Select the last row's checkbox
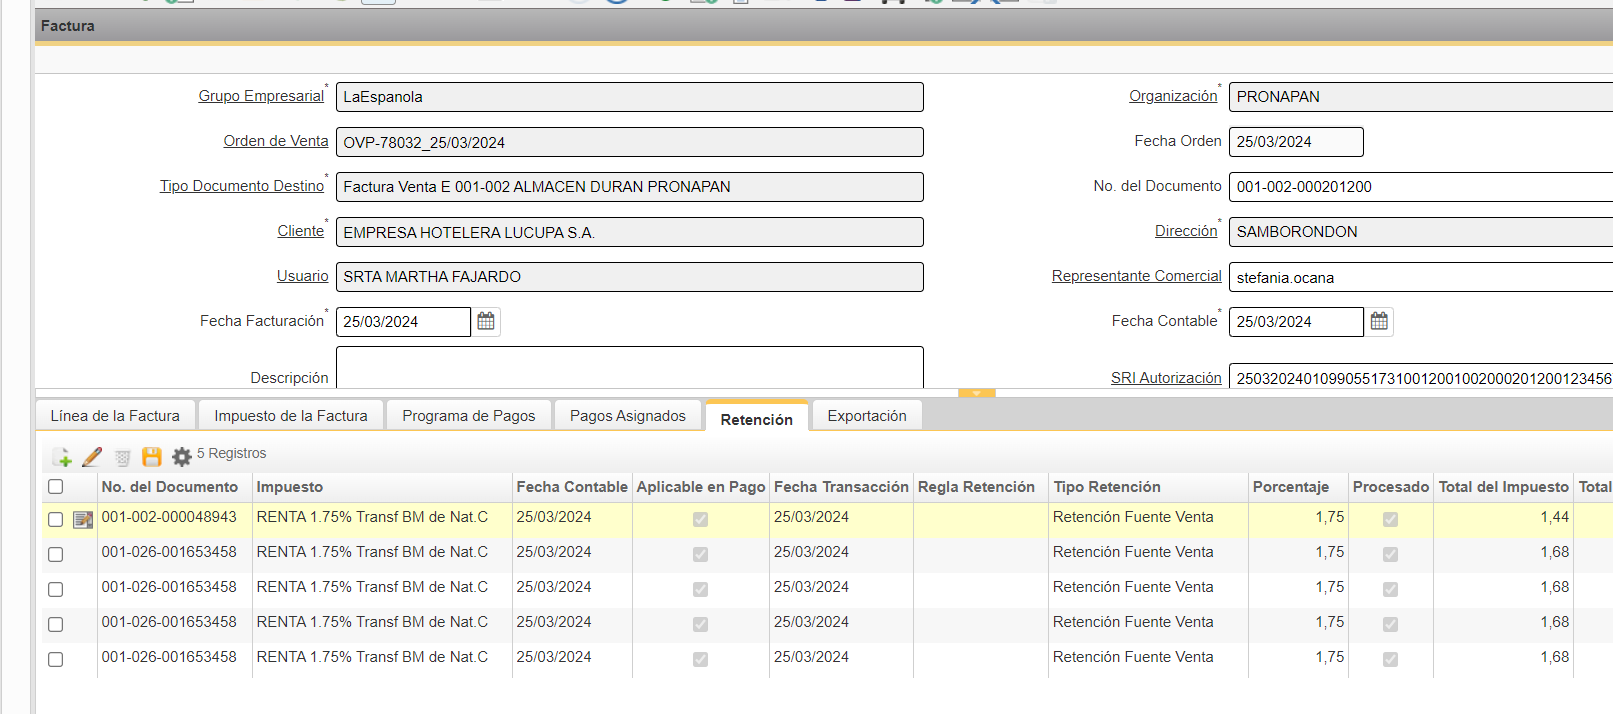This screenshot has width=1613, height=714. (56, 659)
